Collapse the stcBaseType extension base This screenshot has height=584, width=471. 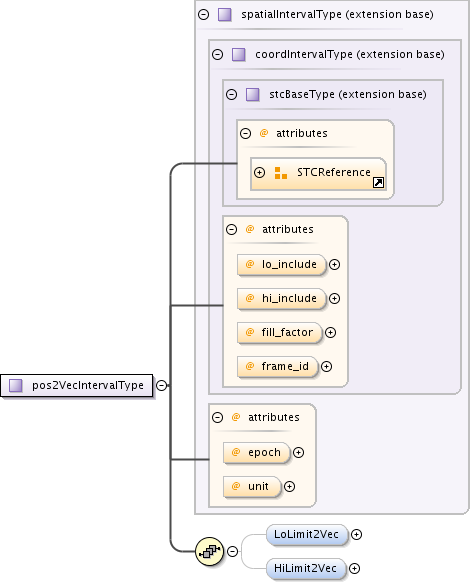coord(232,94)
